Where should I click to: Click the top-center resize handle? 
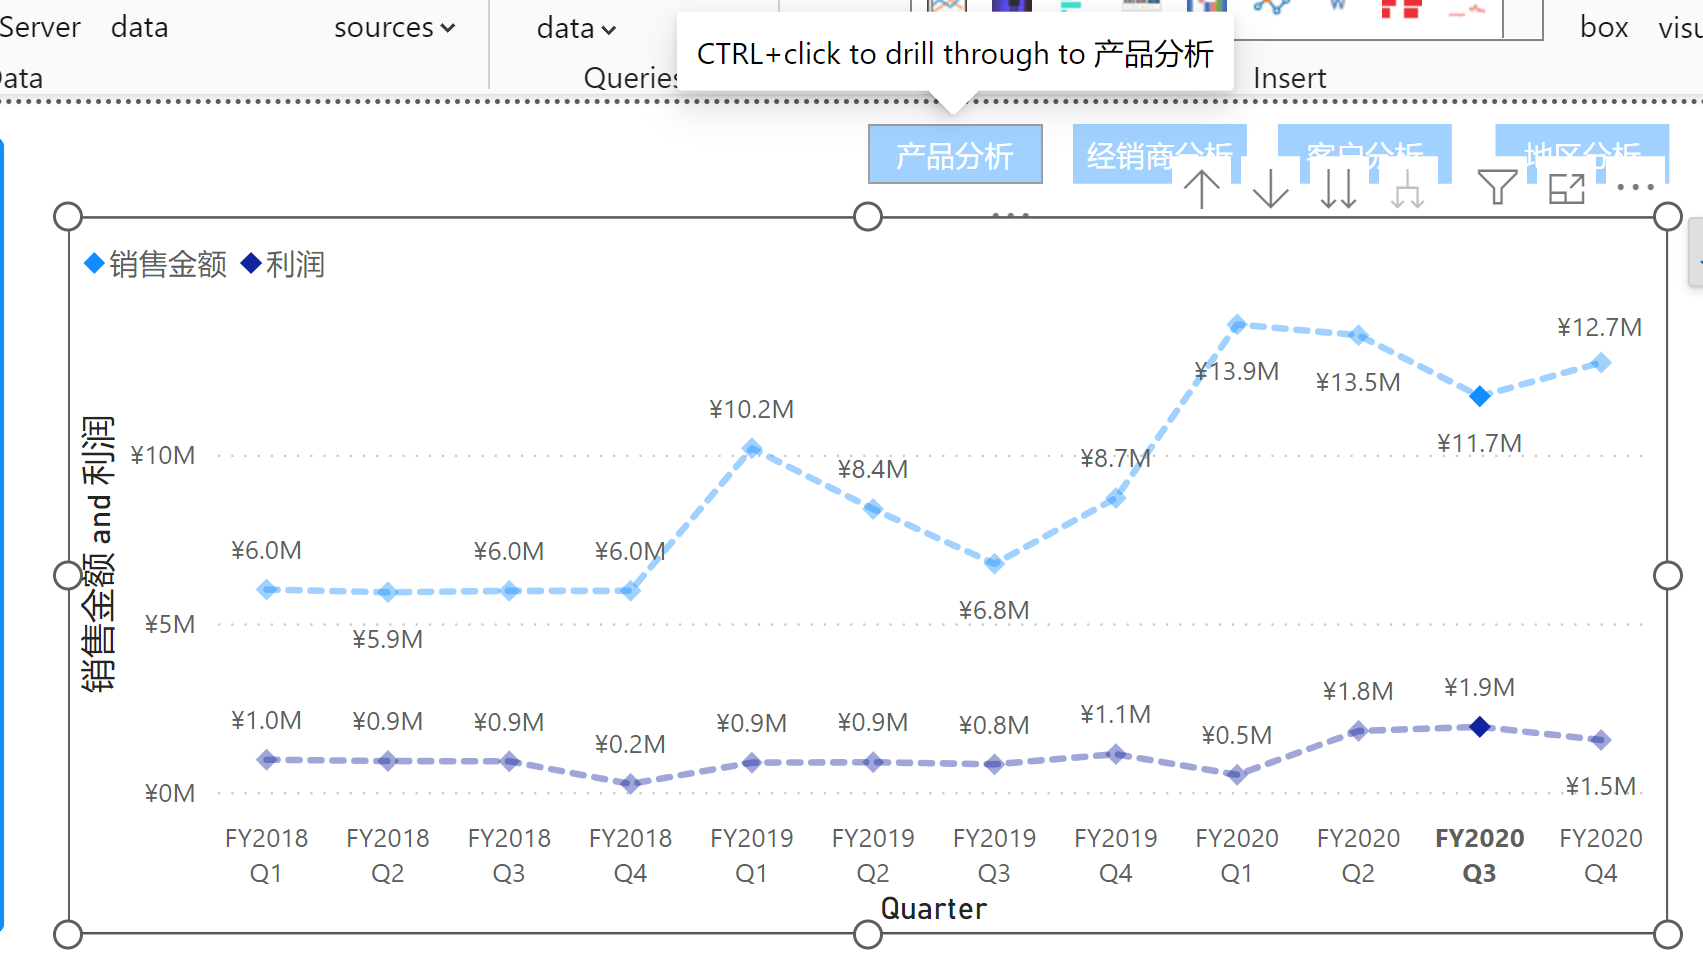click(868, 216)
